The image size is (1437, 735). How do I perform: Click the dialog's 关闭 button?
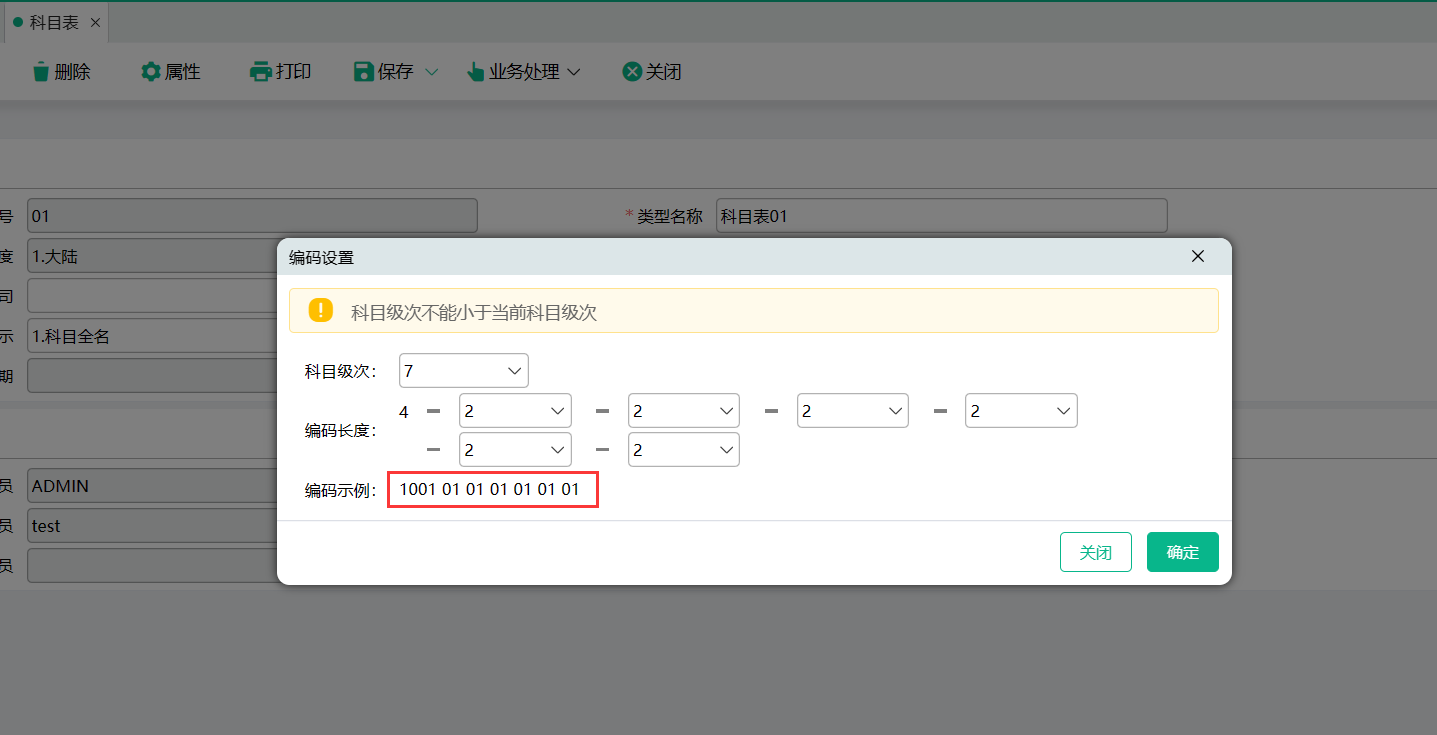click(1096, 552)
